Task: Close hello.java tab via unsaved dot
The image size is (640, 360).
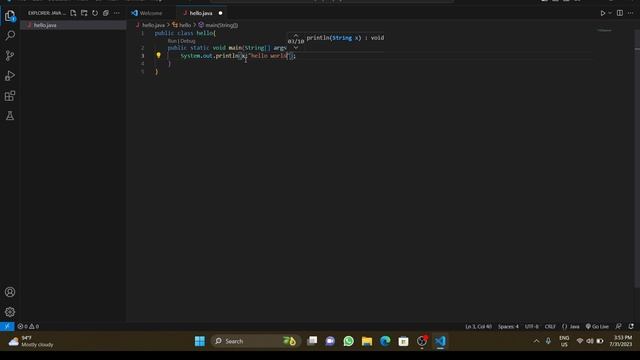Action: point(220,13)
